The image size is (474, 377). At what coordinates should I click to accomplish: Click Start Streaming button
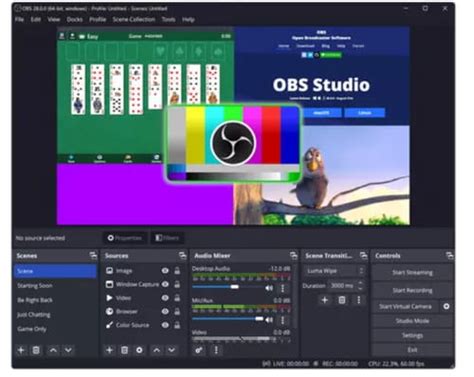(412, 273)
